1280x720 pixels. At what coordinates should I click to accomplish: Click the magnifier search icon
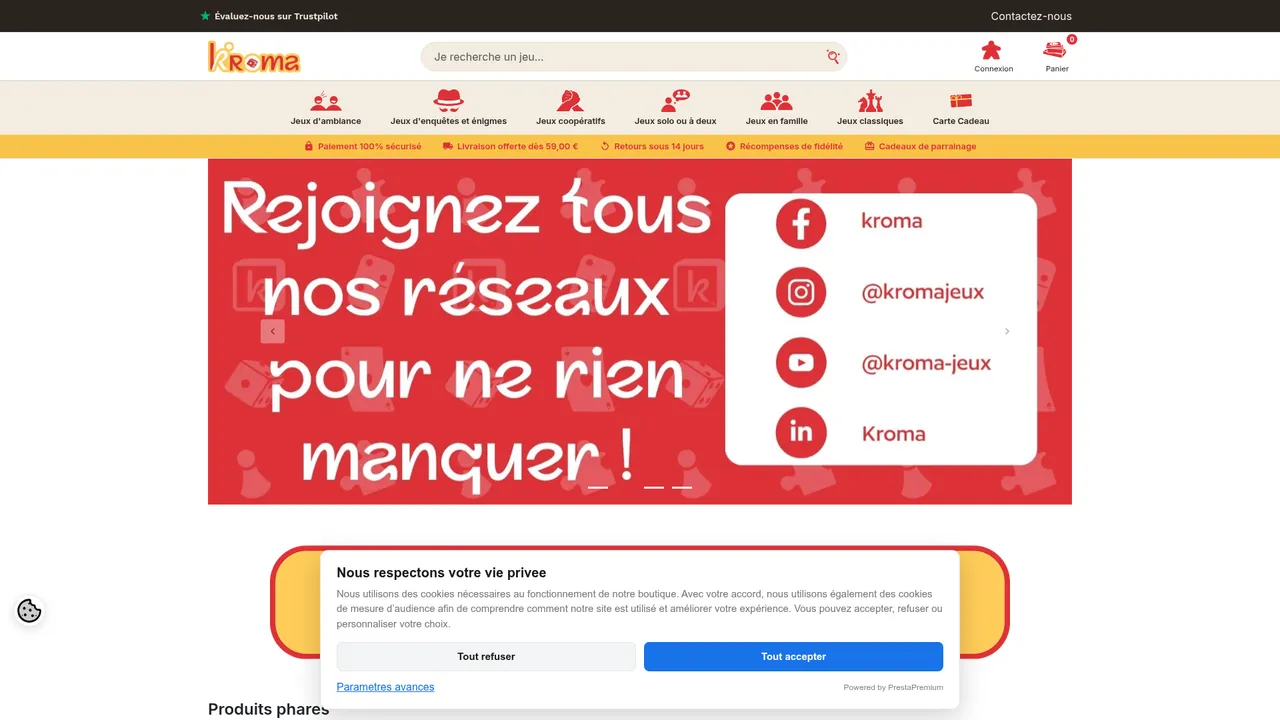pyautogui.click(x=833, y=57)
